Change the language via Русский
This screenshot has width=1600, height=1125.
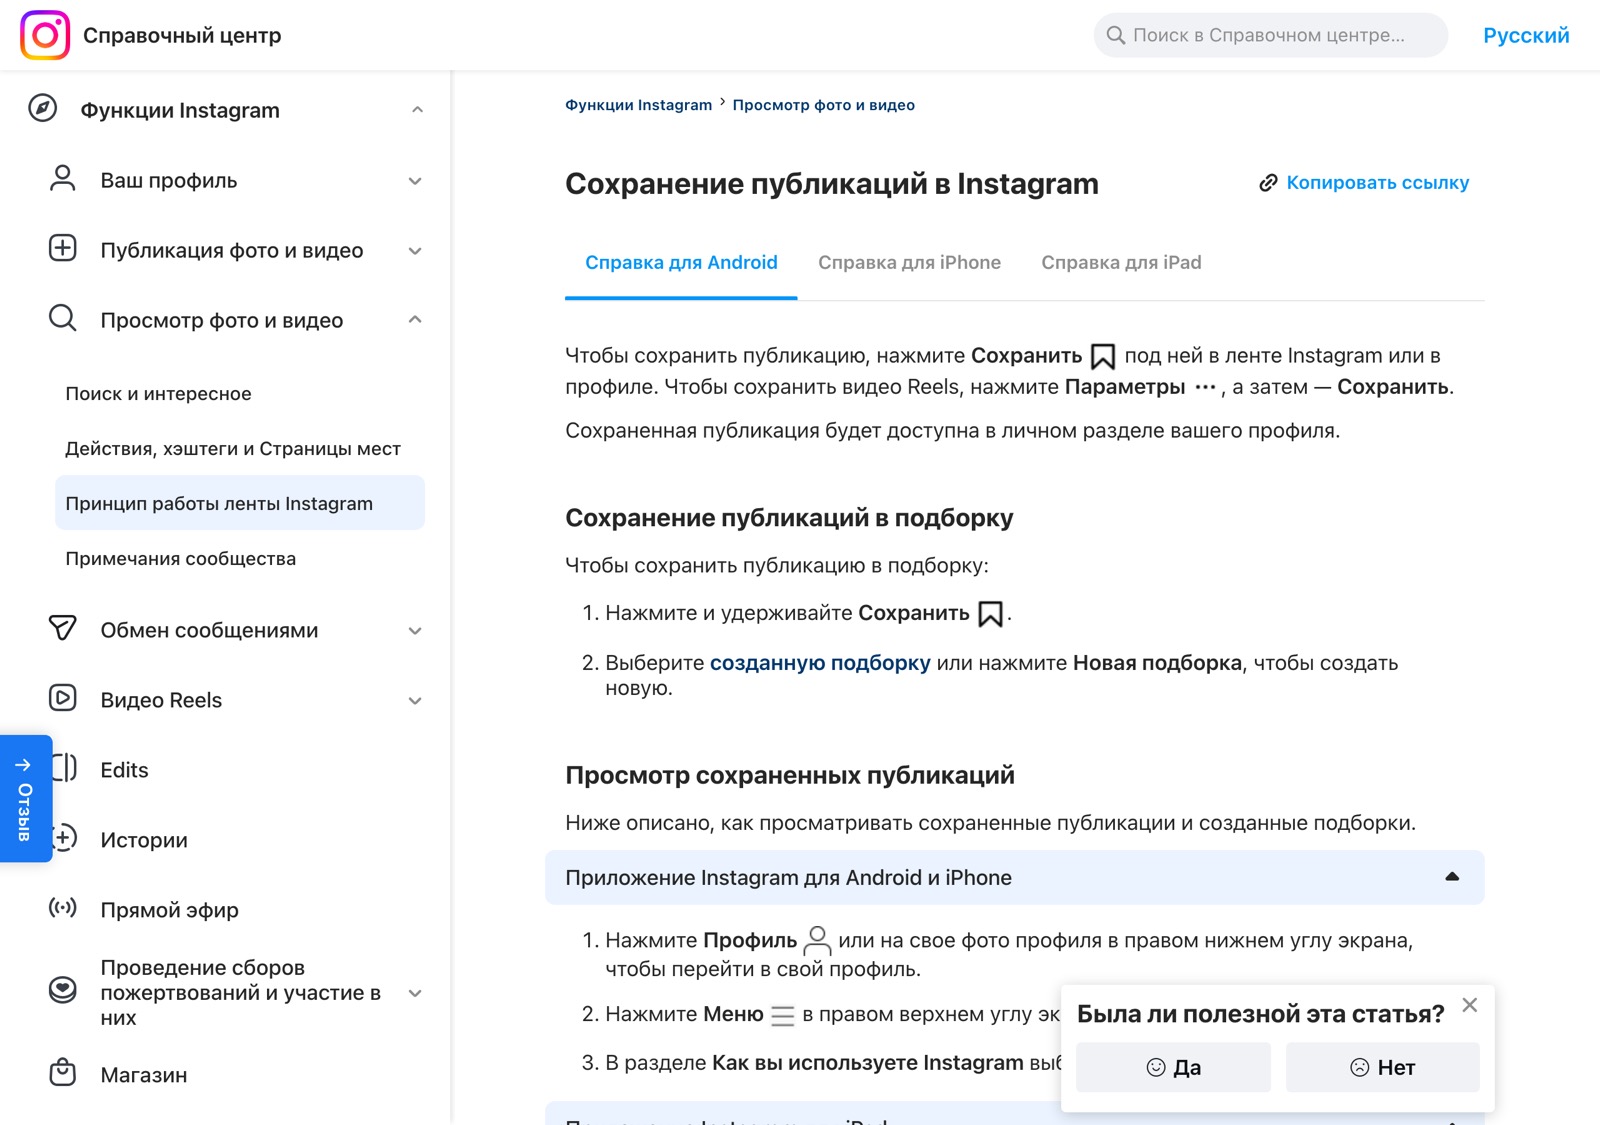[x=1526, y=35]
